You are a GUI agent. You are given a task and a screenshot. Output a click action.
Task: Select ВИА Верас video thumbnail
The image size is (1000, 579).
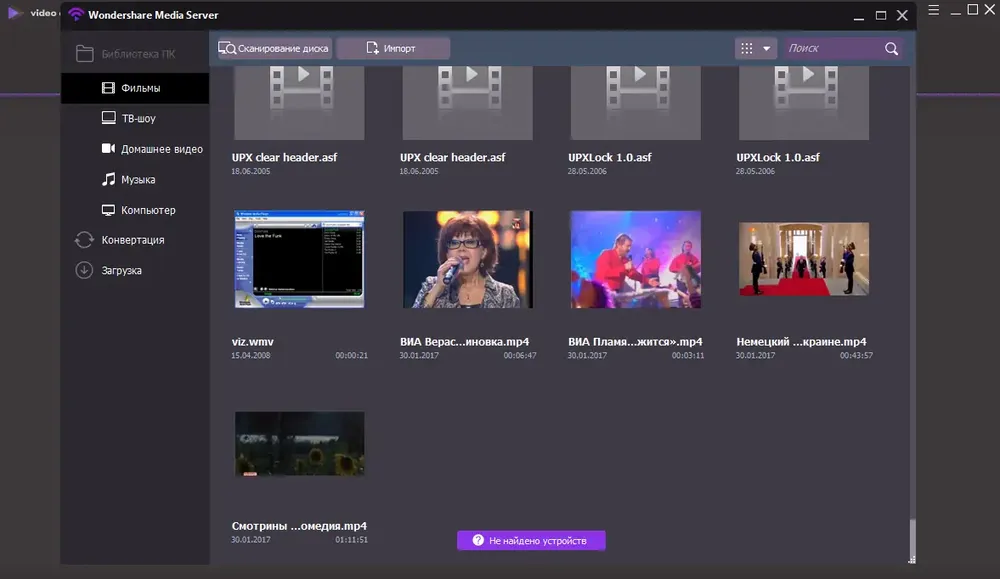[x=467, y=259]
